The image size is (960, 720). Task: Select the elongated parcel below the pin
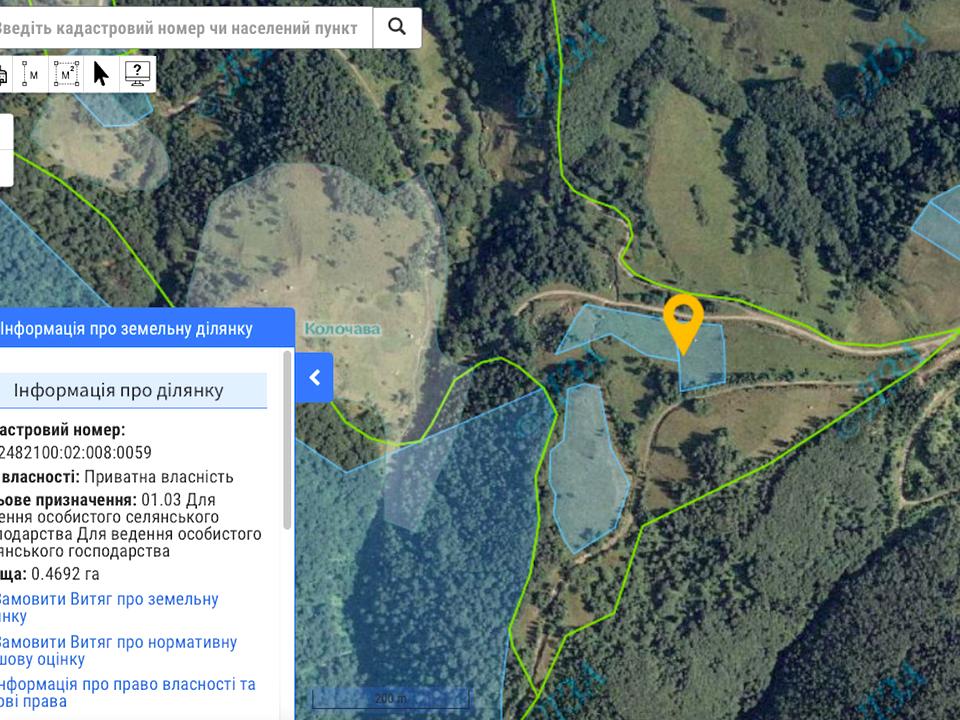(589, 470)
